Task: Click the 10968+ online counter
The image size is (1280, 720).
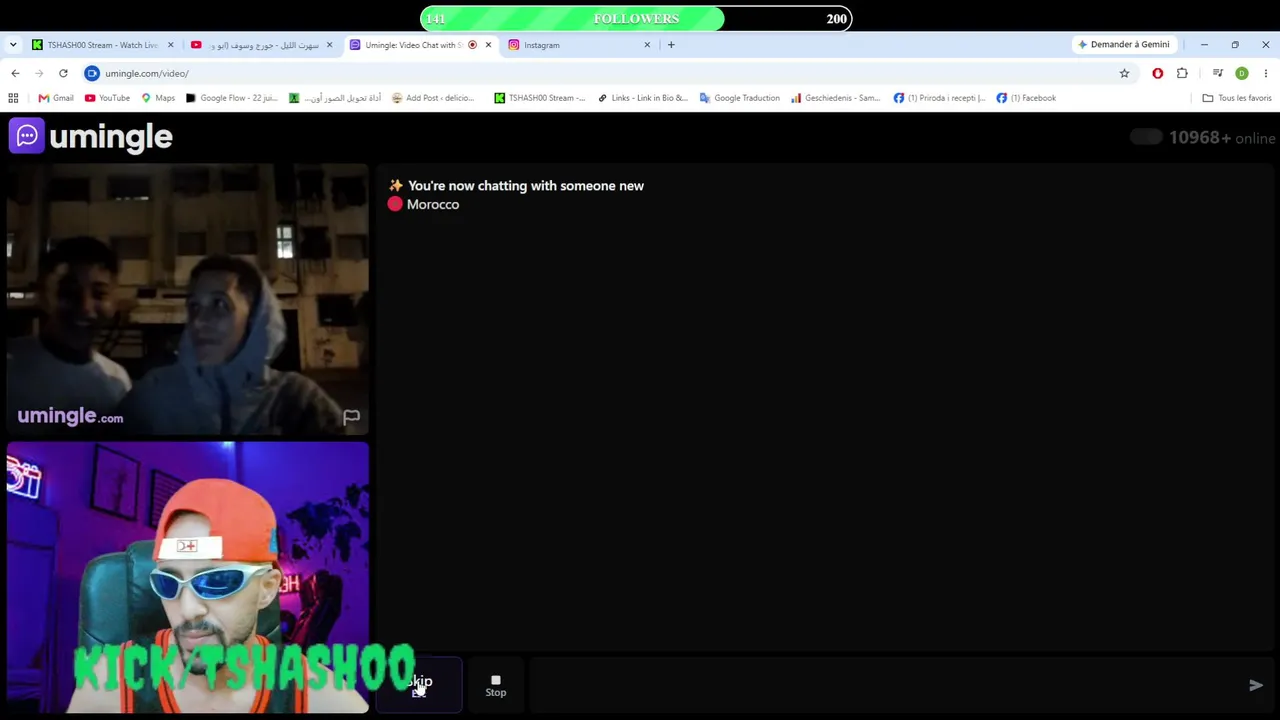Action: coord(1223,138)
